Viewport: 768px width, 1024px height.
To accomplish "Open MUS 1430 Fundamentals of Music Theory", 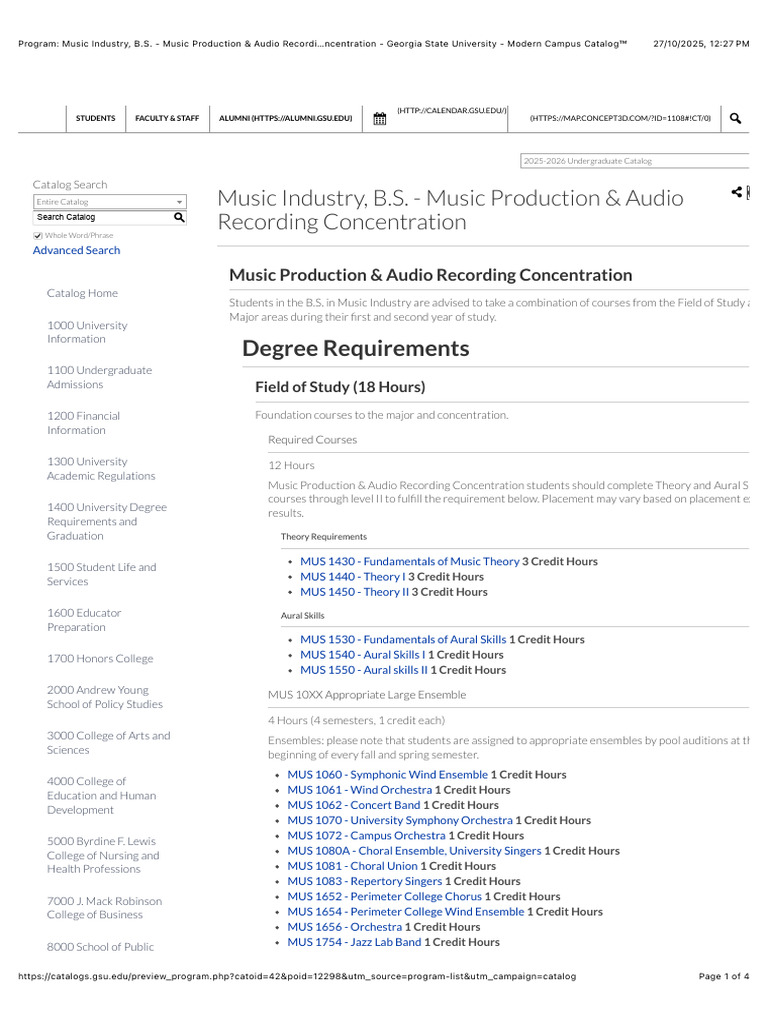I will (409, 561).
